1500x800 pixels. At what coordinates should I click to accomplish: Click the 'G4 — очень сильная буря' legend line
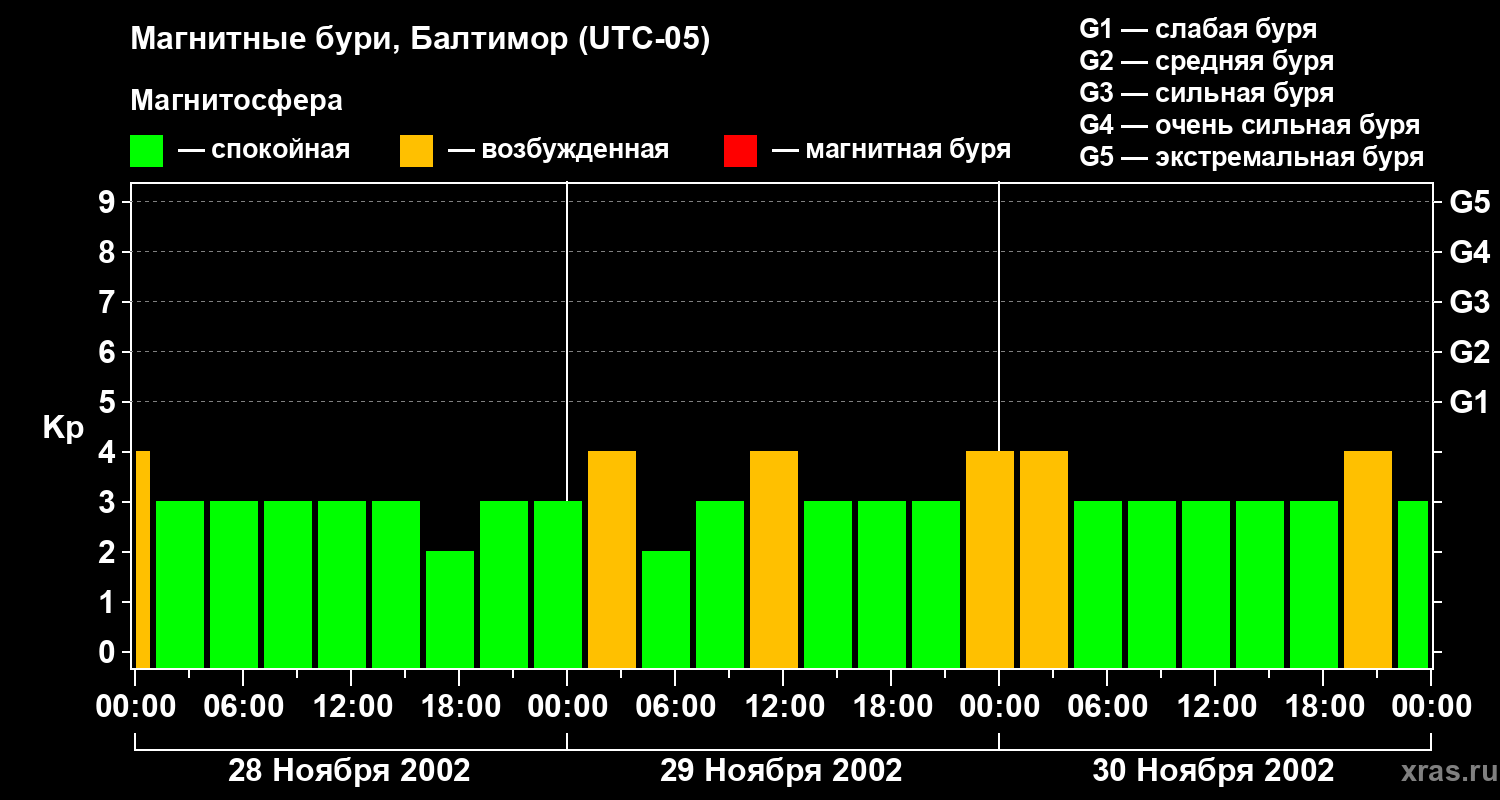point(1250,125)
